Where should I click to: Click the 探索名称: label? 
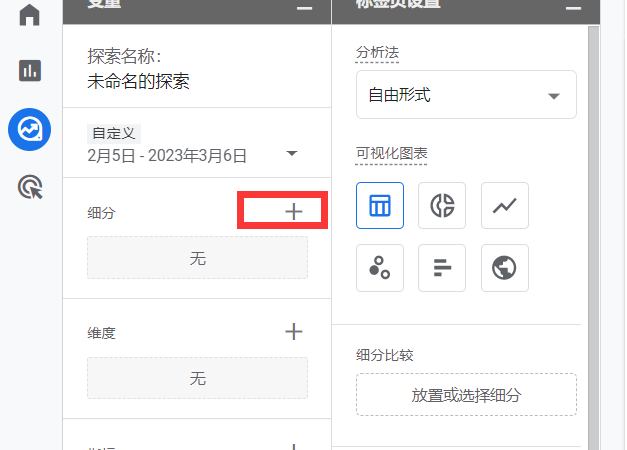tap(124, 56)
